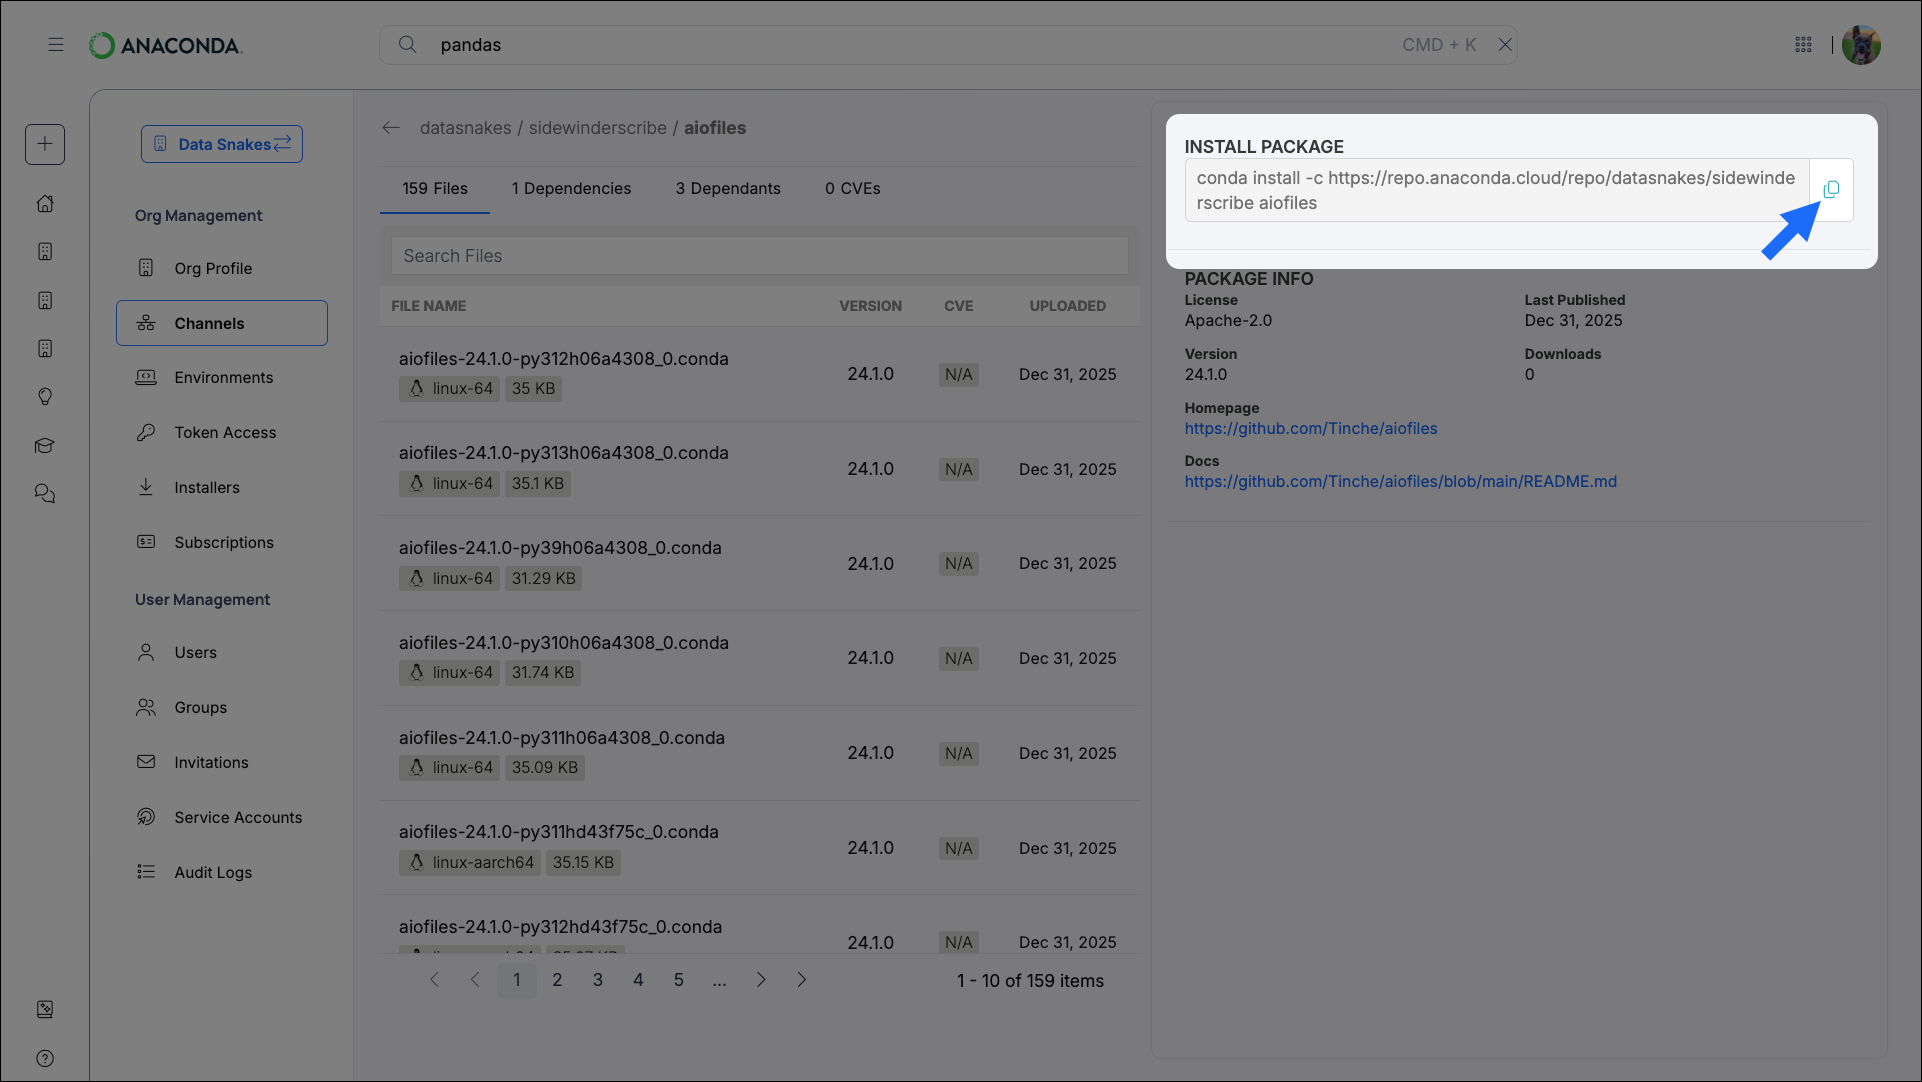Go to next page of files

pyautogui.click(x=761, y=980)
